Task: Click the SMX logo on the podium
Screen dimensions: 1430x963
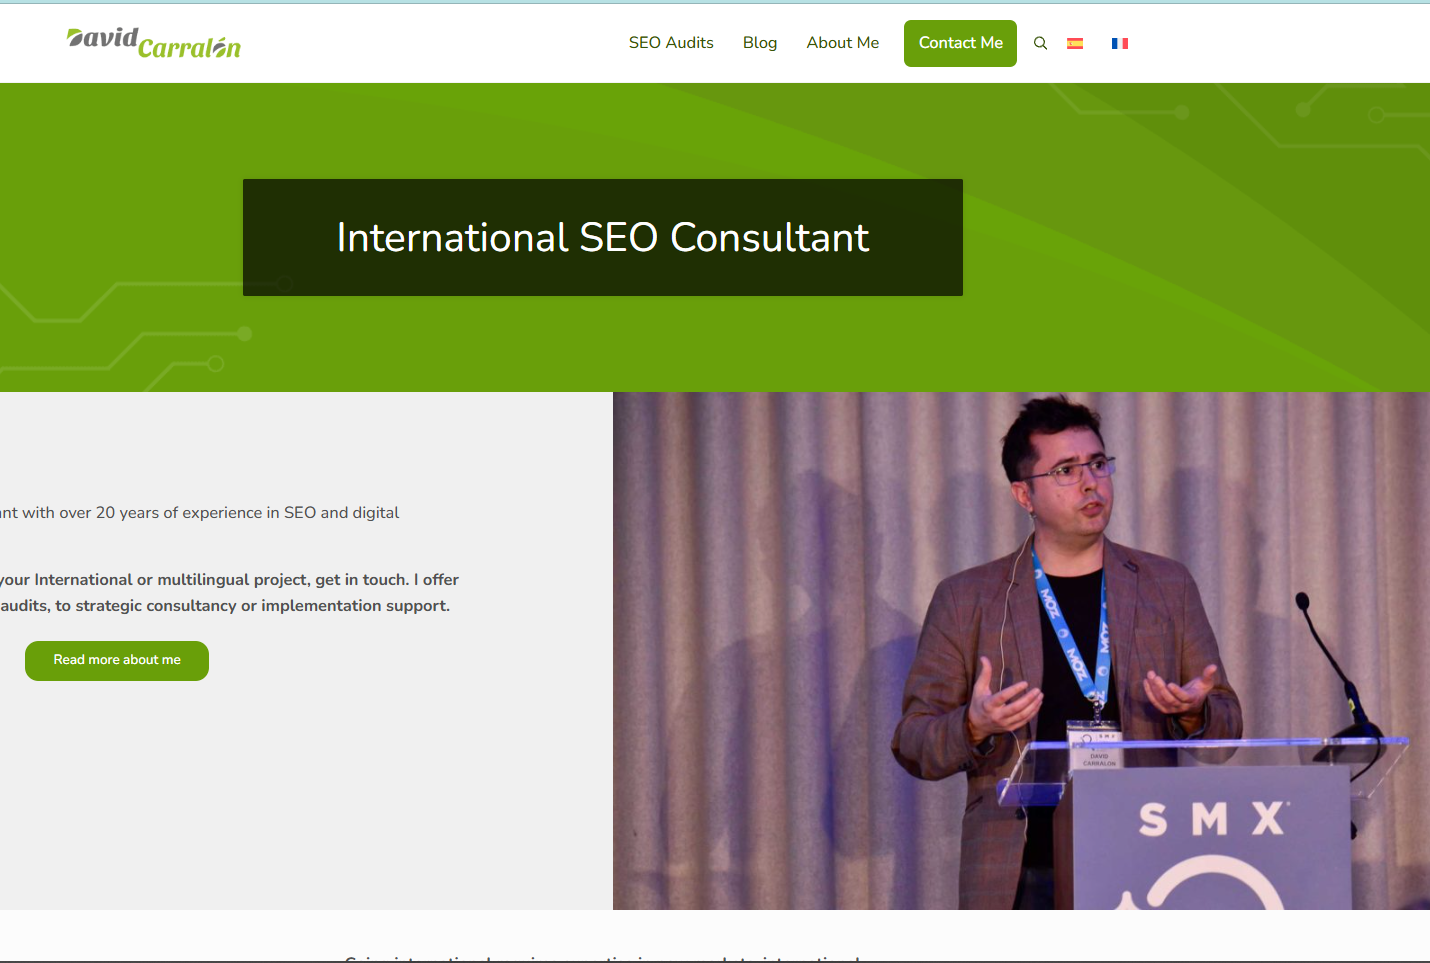Action: click(x=1212, y=820)
